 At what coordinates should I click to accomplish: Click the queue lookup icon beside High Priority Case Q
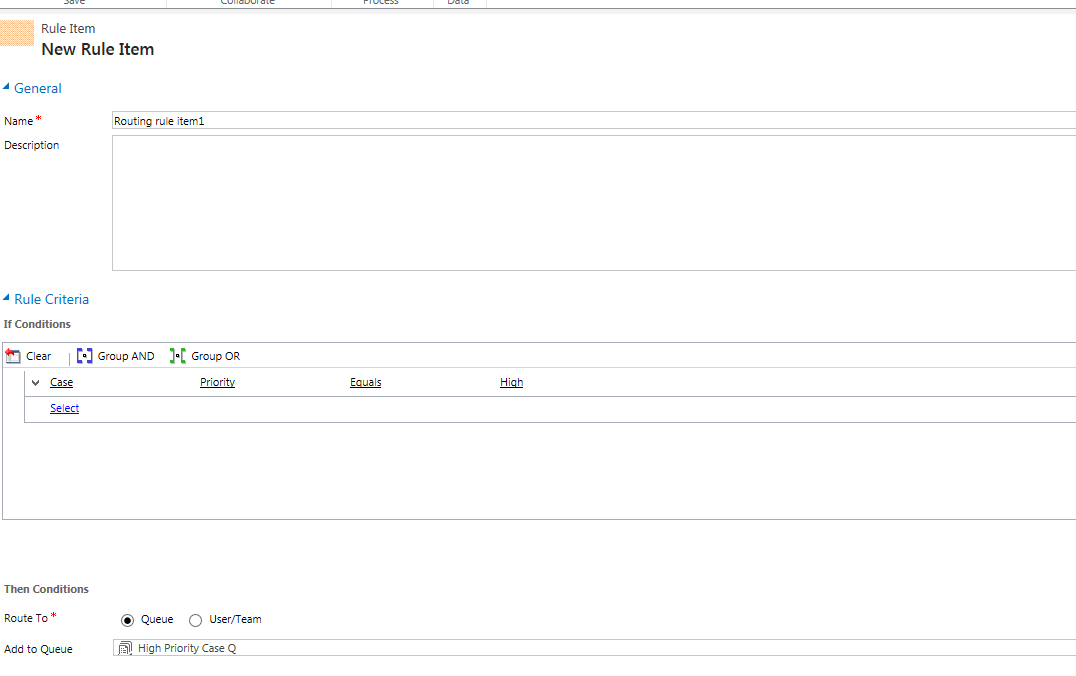click(x=124, y=648)
